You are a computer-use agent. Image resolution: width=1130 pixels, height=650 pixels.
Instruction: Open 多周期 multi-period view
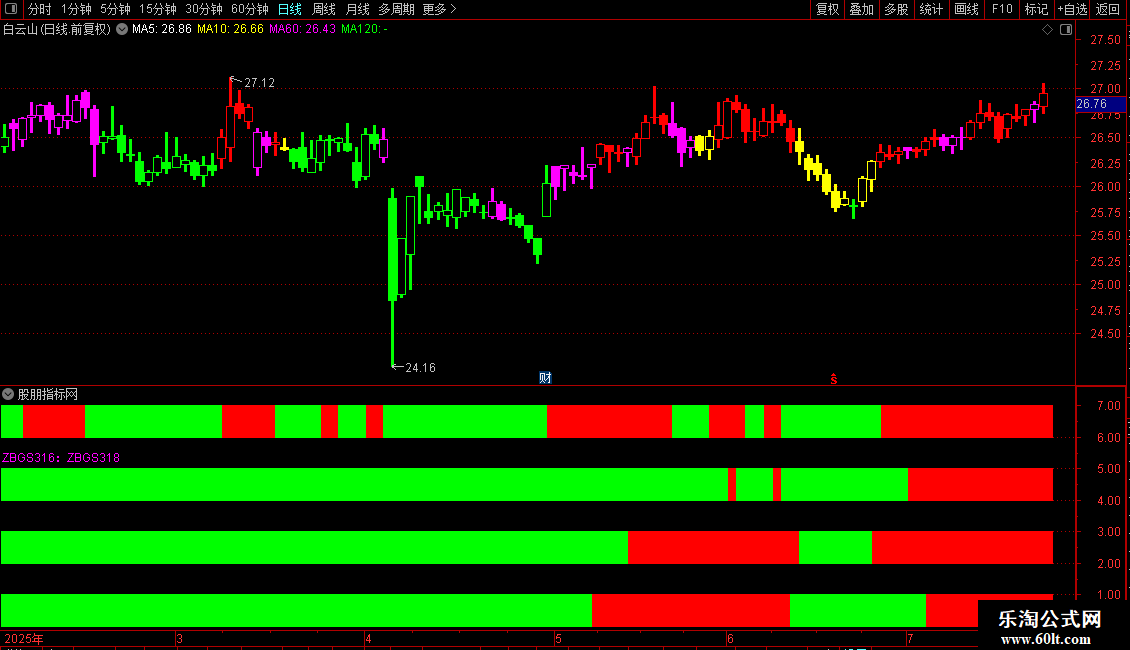(396, 9)
